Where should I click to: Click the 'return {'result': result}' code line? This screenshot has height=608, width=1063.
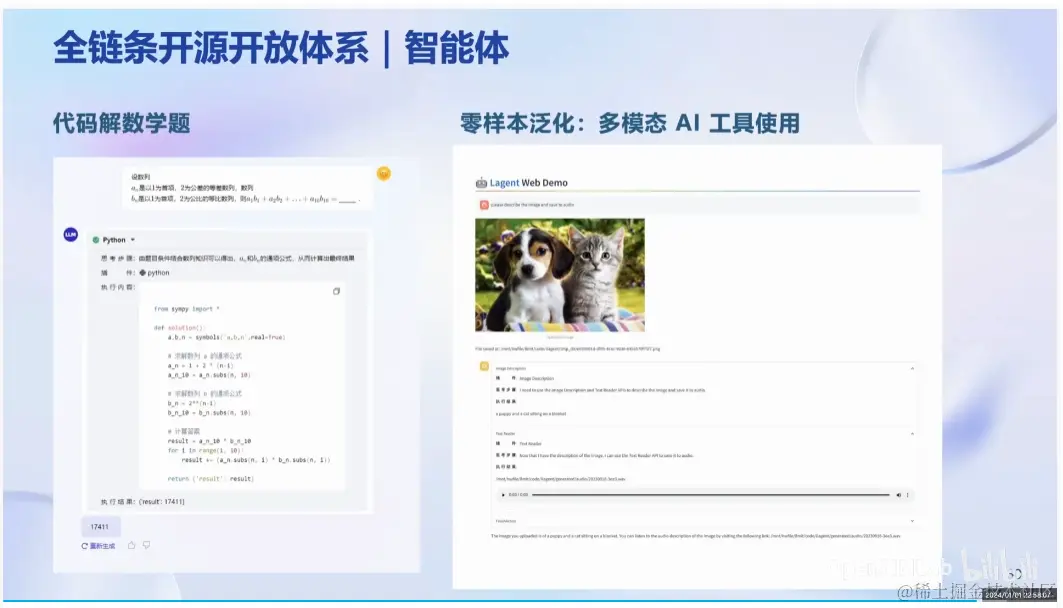tap(210, 479)
